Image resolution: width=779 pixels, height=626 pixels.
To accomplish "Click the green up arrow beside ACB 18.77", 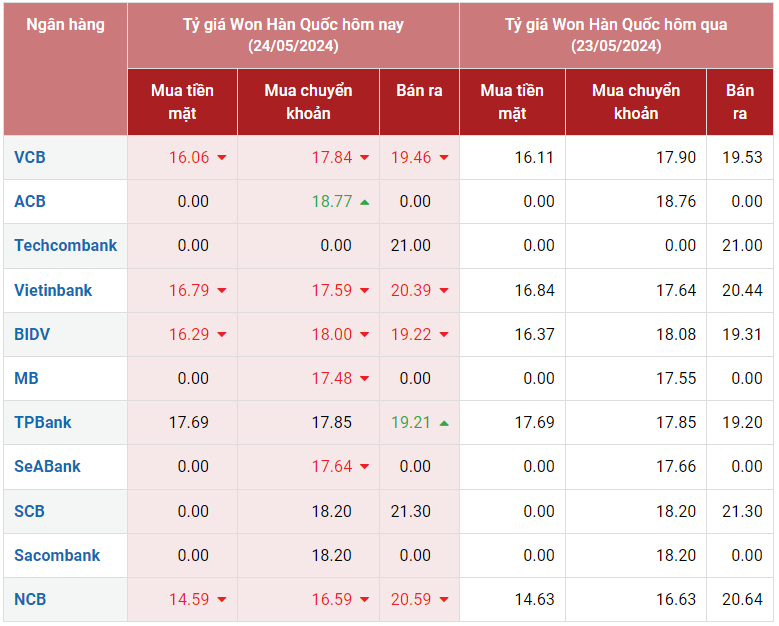I will (x=364, y=202).
